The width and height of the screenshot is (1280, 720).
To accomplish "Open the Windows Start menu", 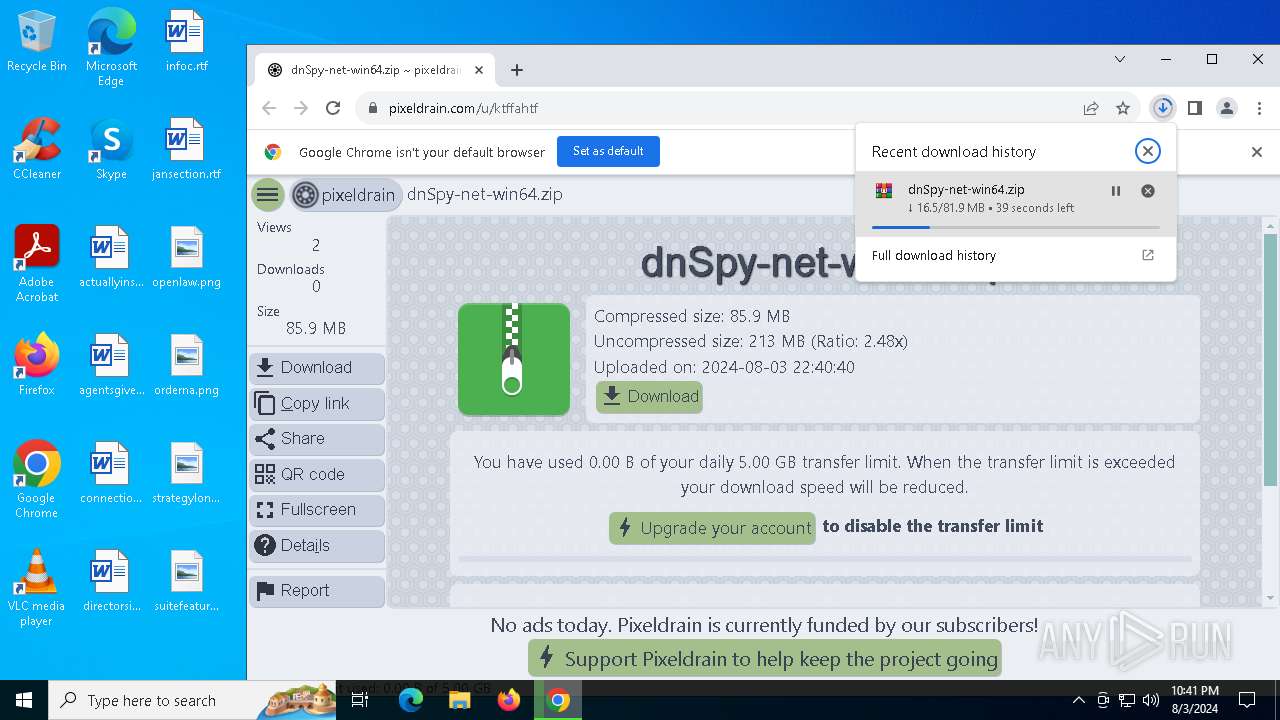I will pyautogui.click(x=24, y=700).
